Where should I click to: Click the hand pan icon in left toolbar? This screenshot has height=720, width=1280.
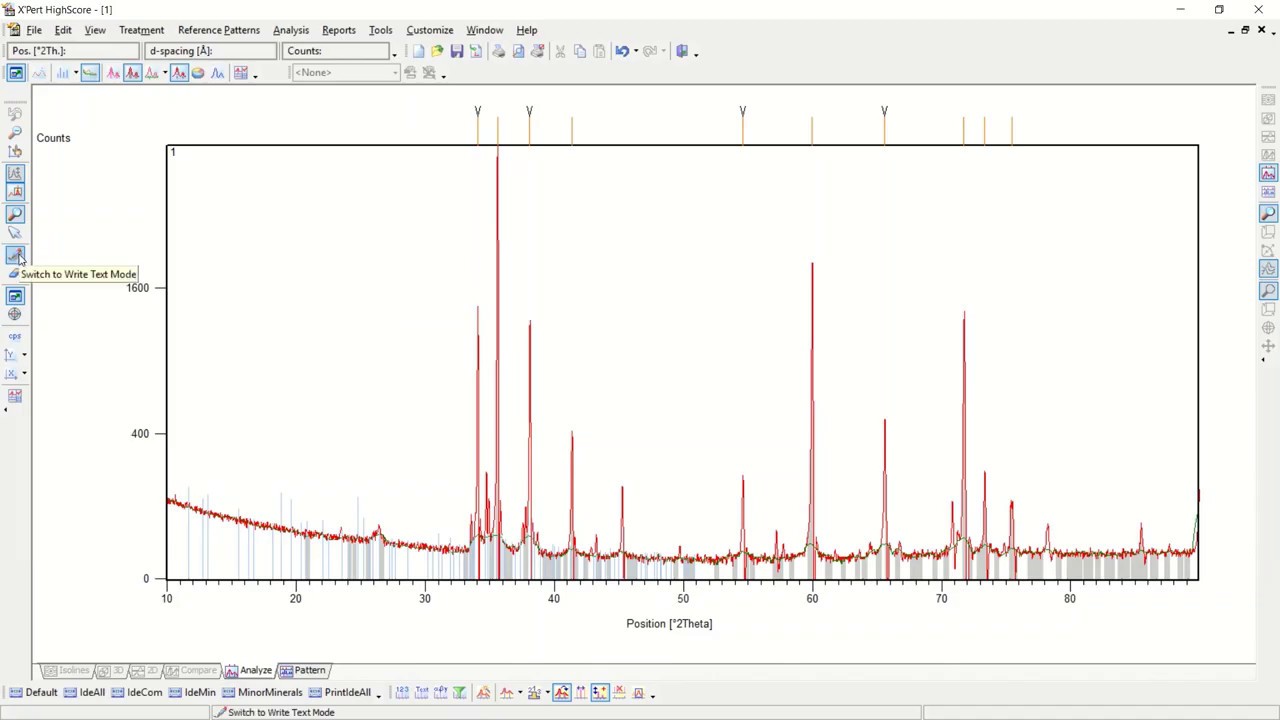[x=15, y=151]
